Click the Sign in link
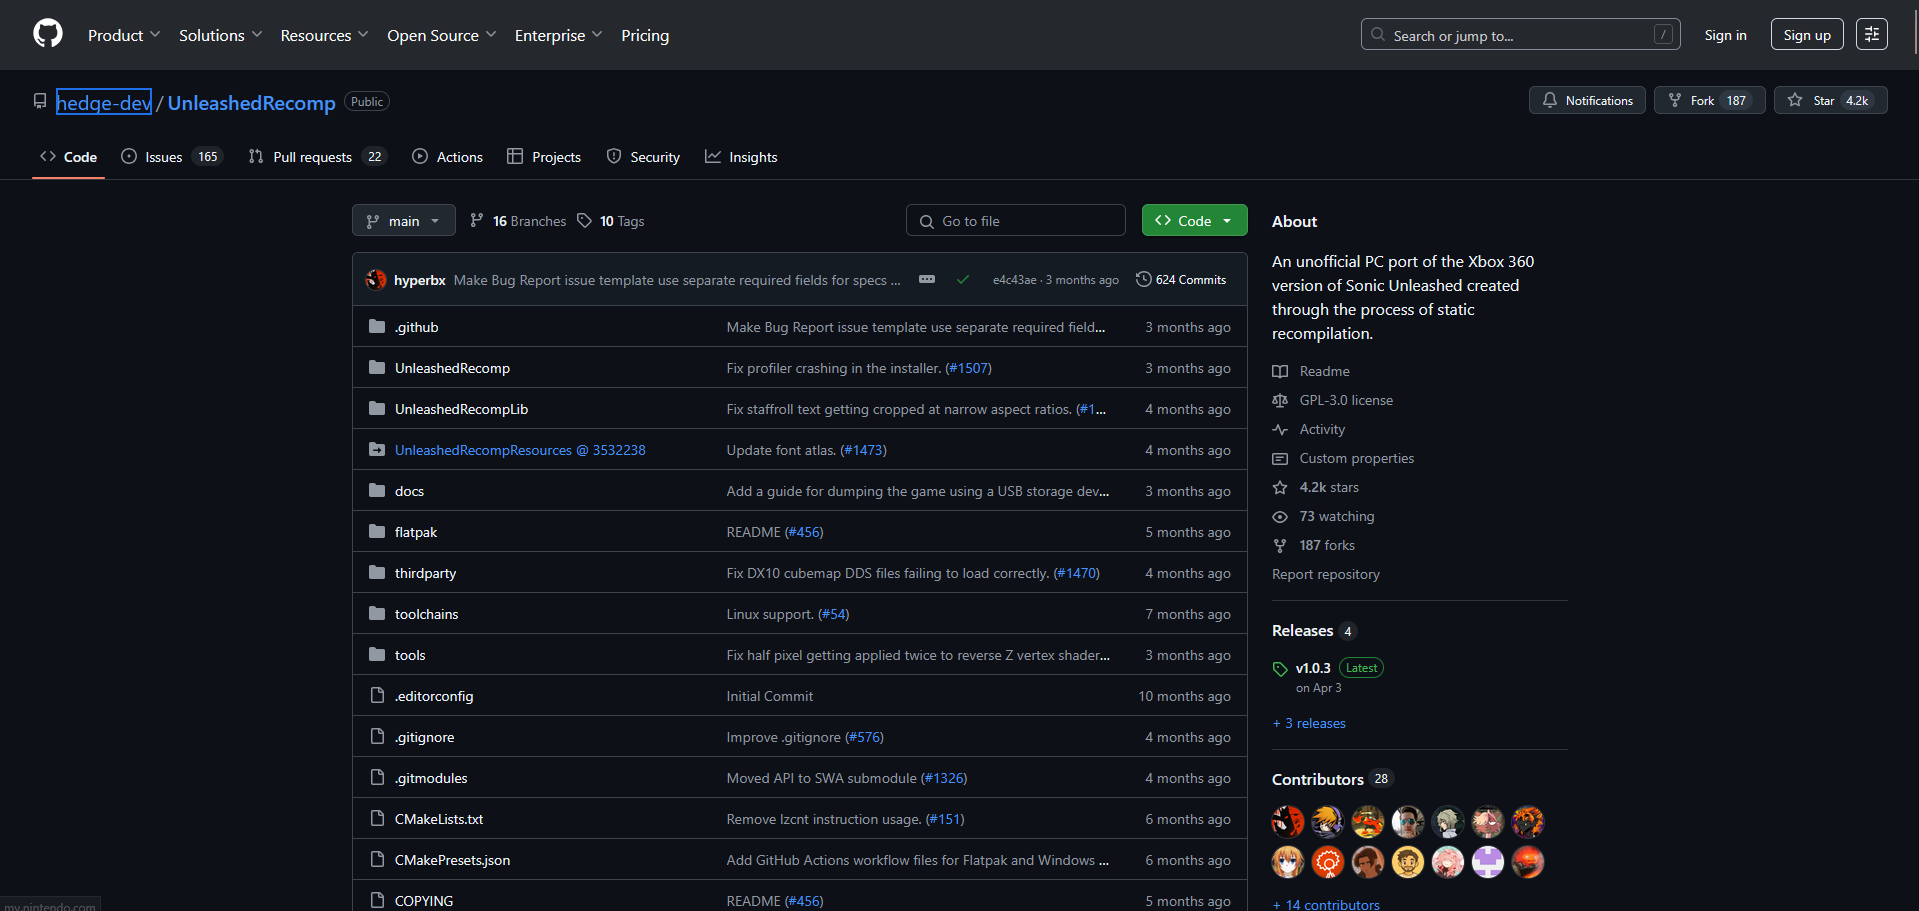 tap(1725, 35)
